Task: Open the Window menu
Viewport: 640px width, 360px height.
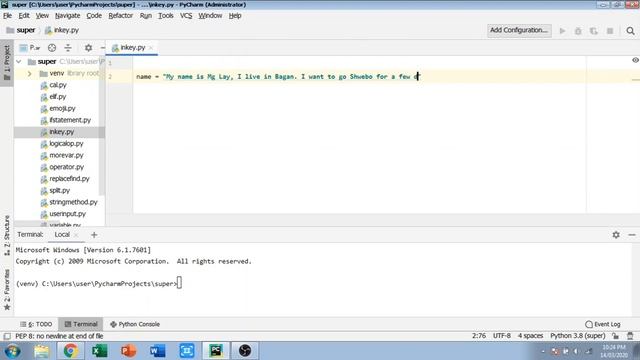Action: pos(210,16)
